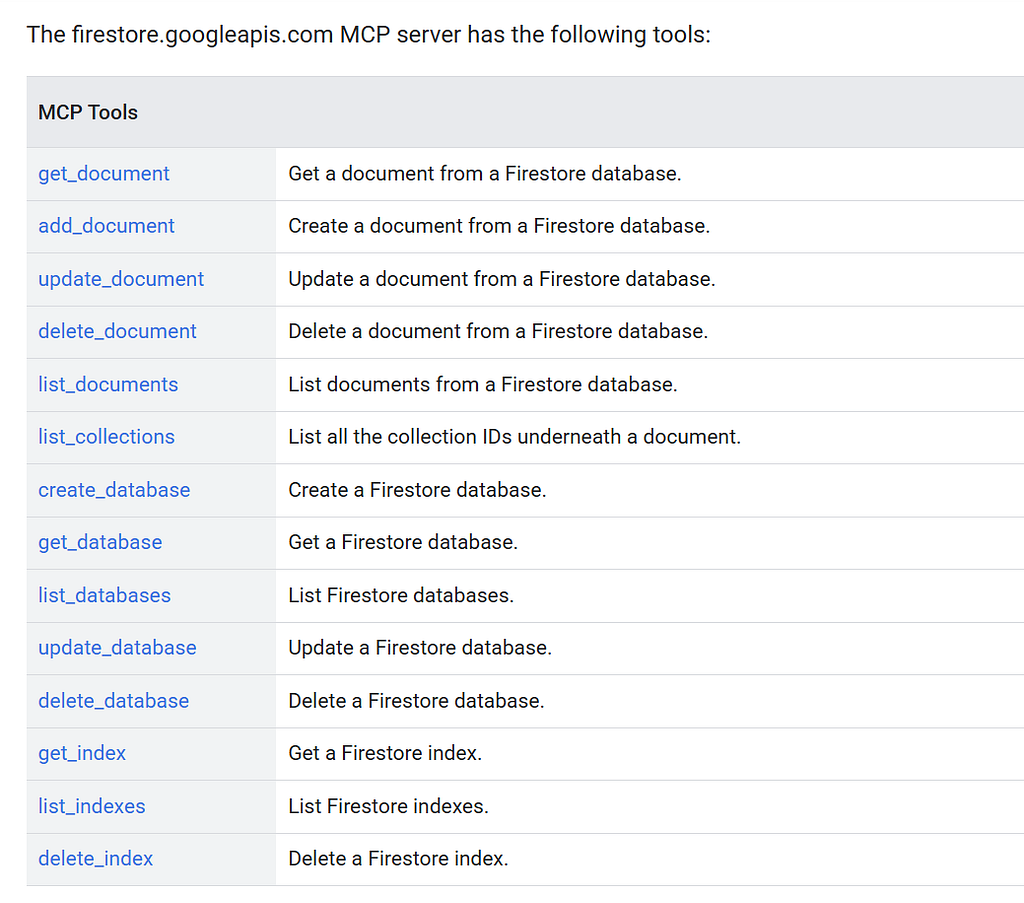Open the delete_document tool link
Image resolution: width=1024 pixels, height=903 pixels.
(x=117, y=332)
